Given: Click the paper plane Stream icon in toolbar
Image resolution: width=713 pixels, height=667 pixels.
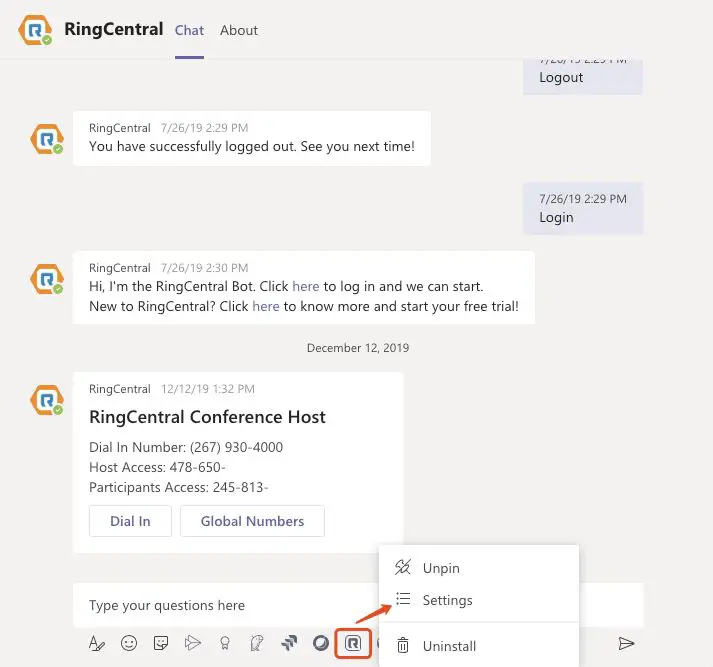Looking at the screenshot, I should [193, 643].
